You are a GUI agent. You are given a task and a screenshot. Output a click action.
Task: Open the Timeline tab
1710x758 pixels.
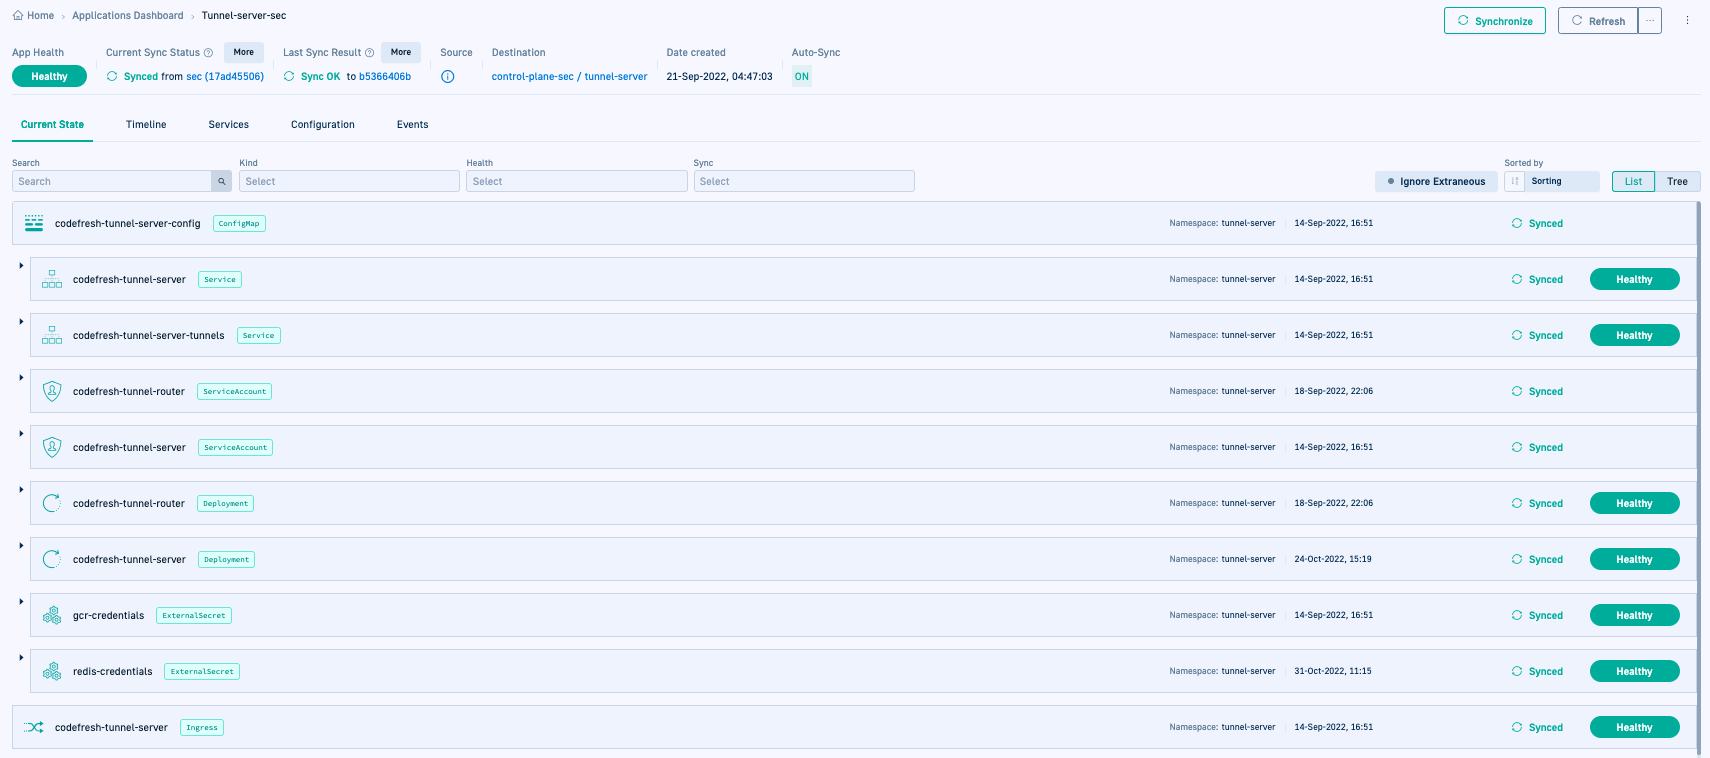(146, 125)
